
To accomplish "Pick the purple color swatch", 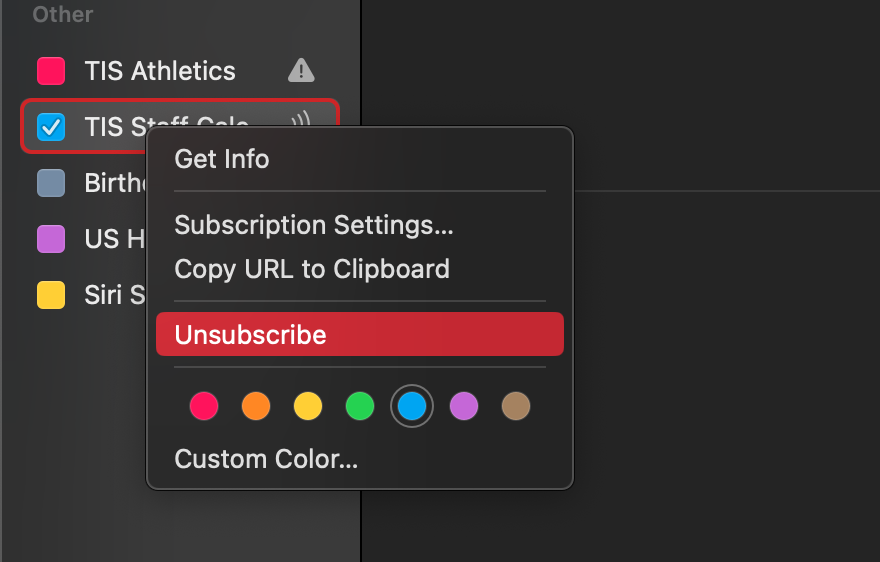I will (x=464, y=406).
